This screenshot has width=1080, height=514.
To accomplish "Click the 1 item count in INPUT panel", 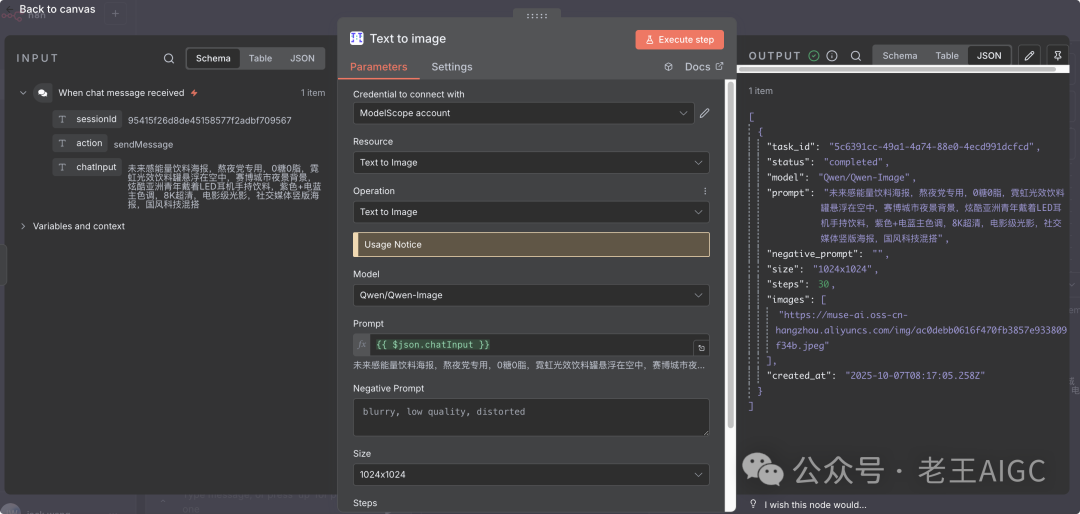I will (x=313, y=93).
